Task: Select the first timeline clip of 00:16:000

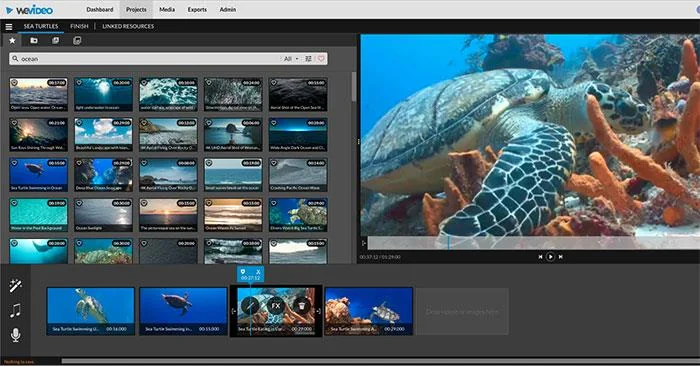Action: tap(91, 311)
